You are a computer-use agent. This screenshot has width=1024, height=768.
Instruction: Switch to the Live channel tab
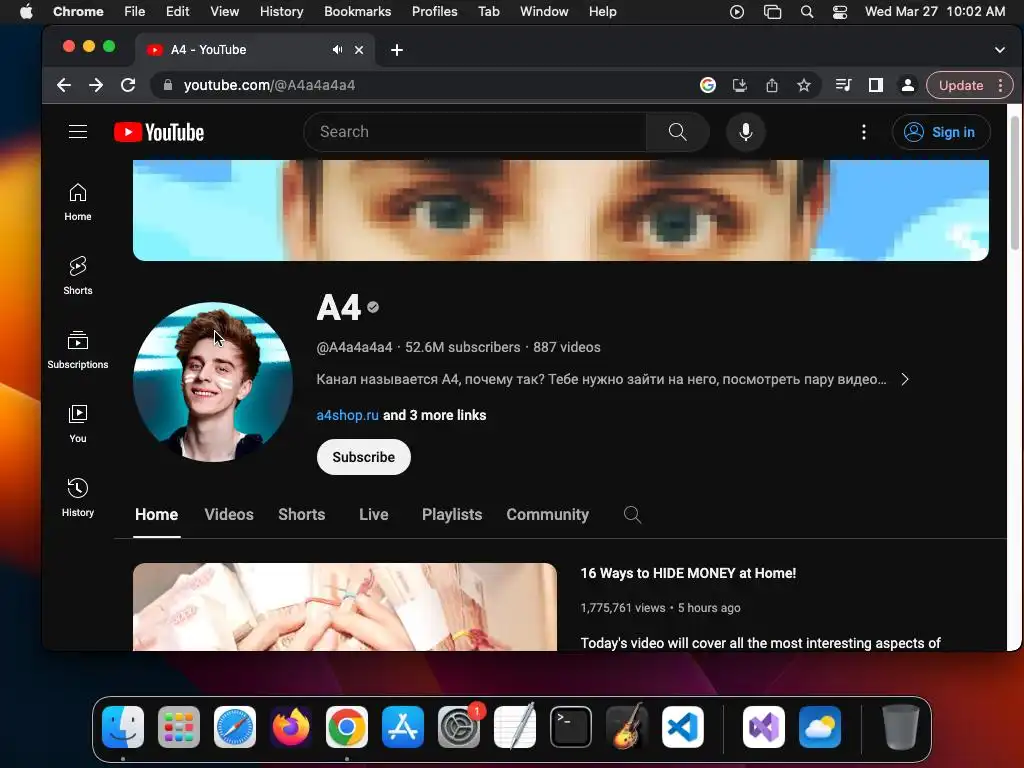[x=374, y=515]
